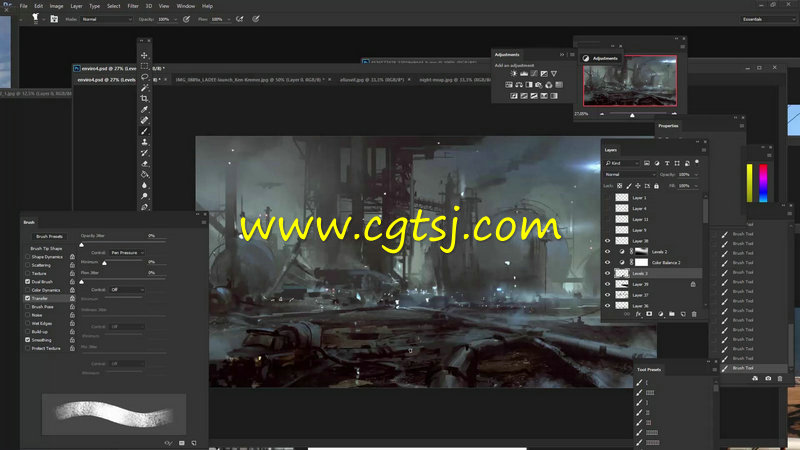
Task: Delete layer with trash icon in Layers panel
Action: 694,314
